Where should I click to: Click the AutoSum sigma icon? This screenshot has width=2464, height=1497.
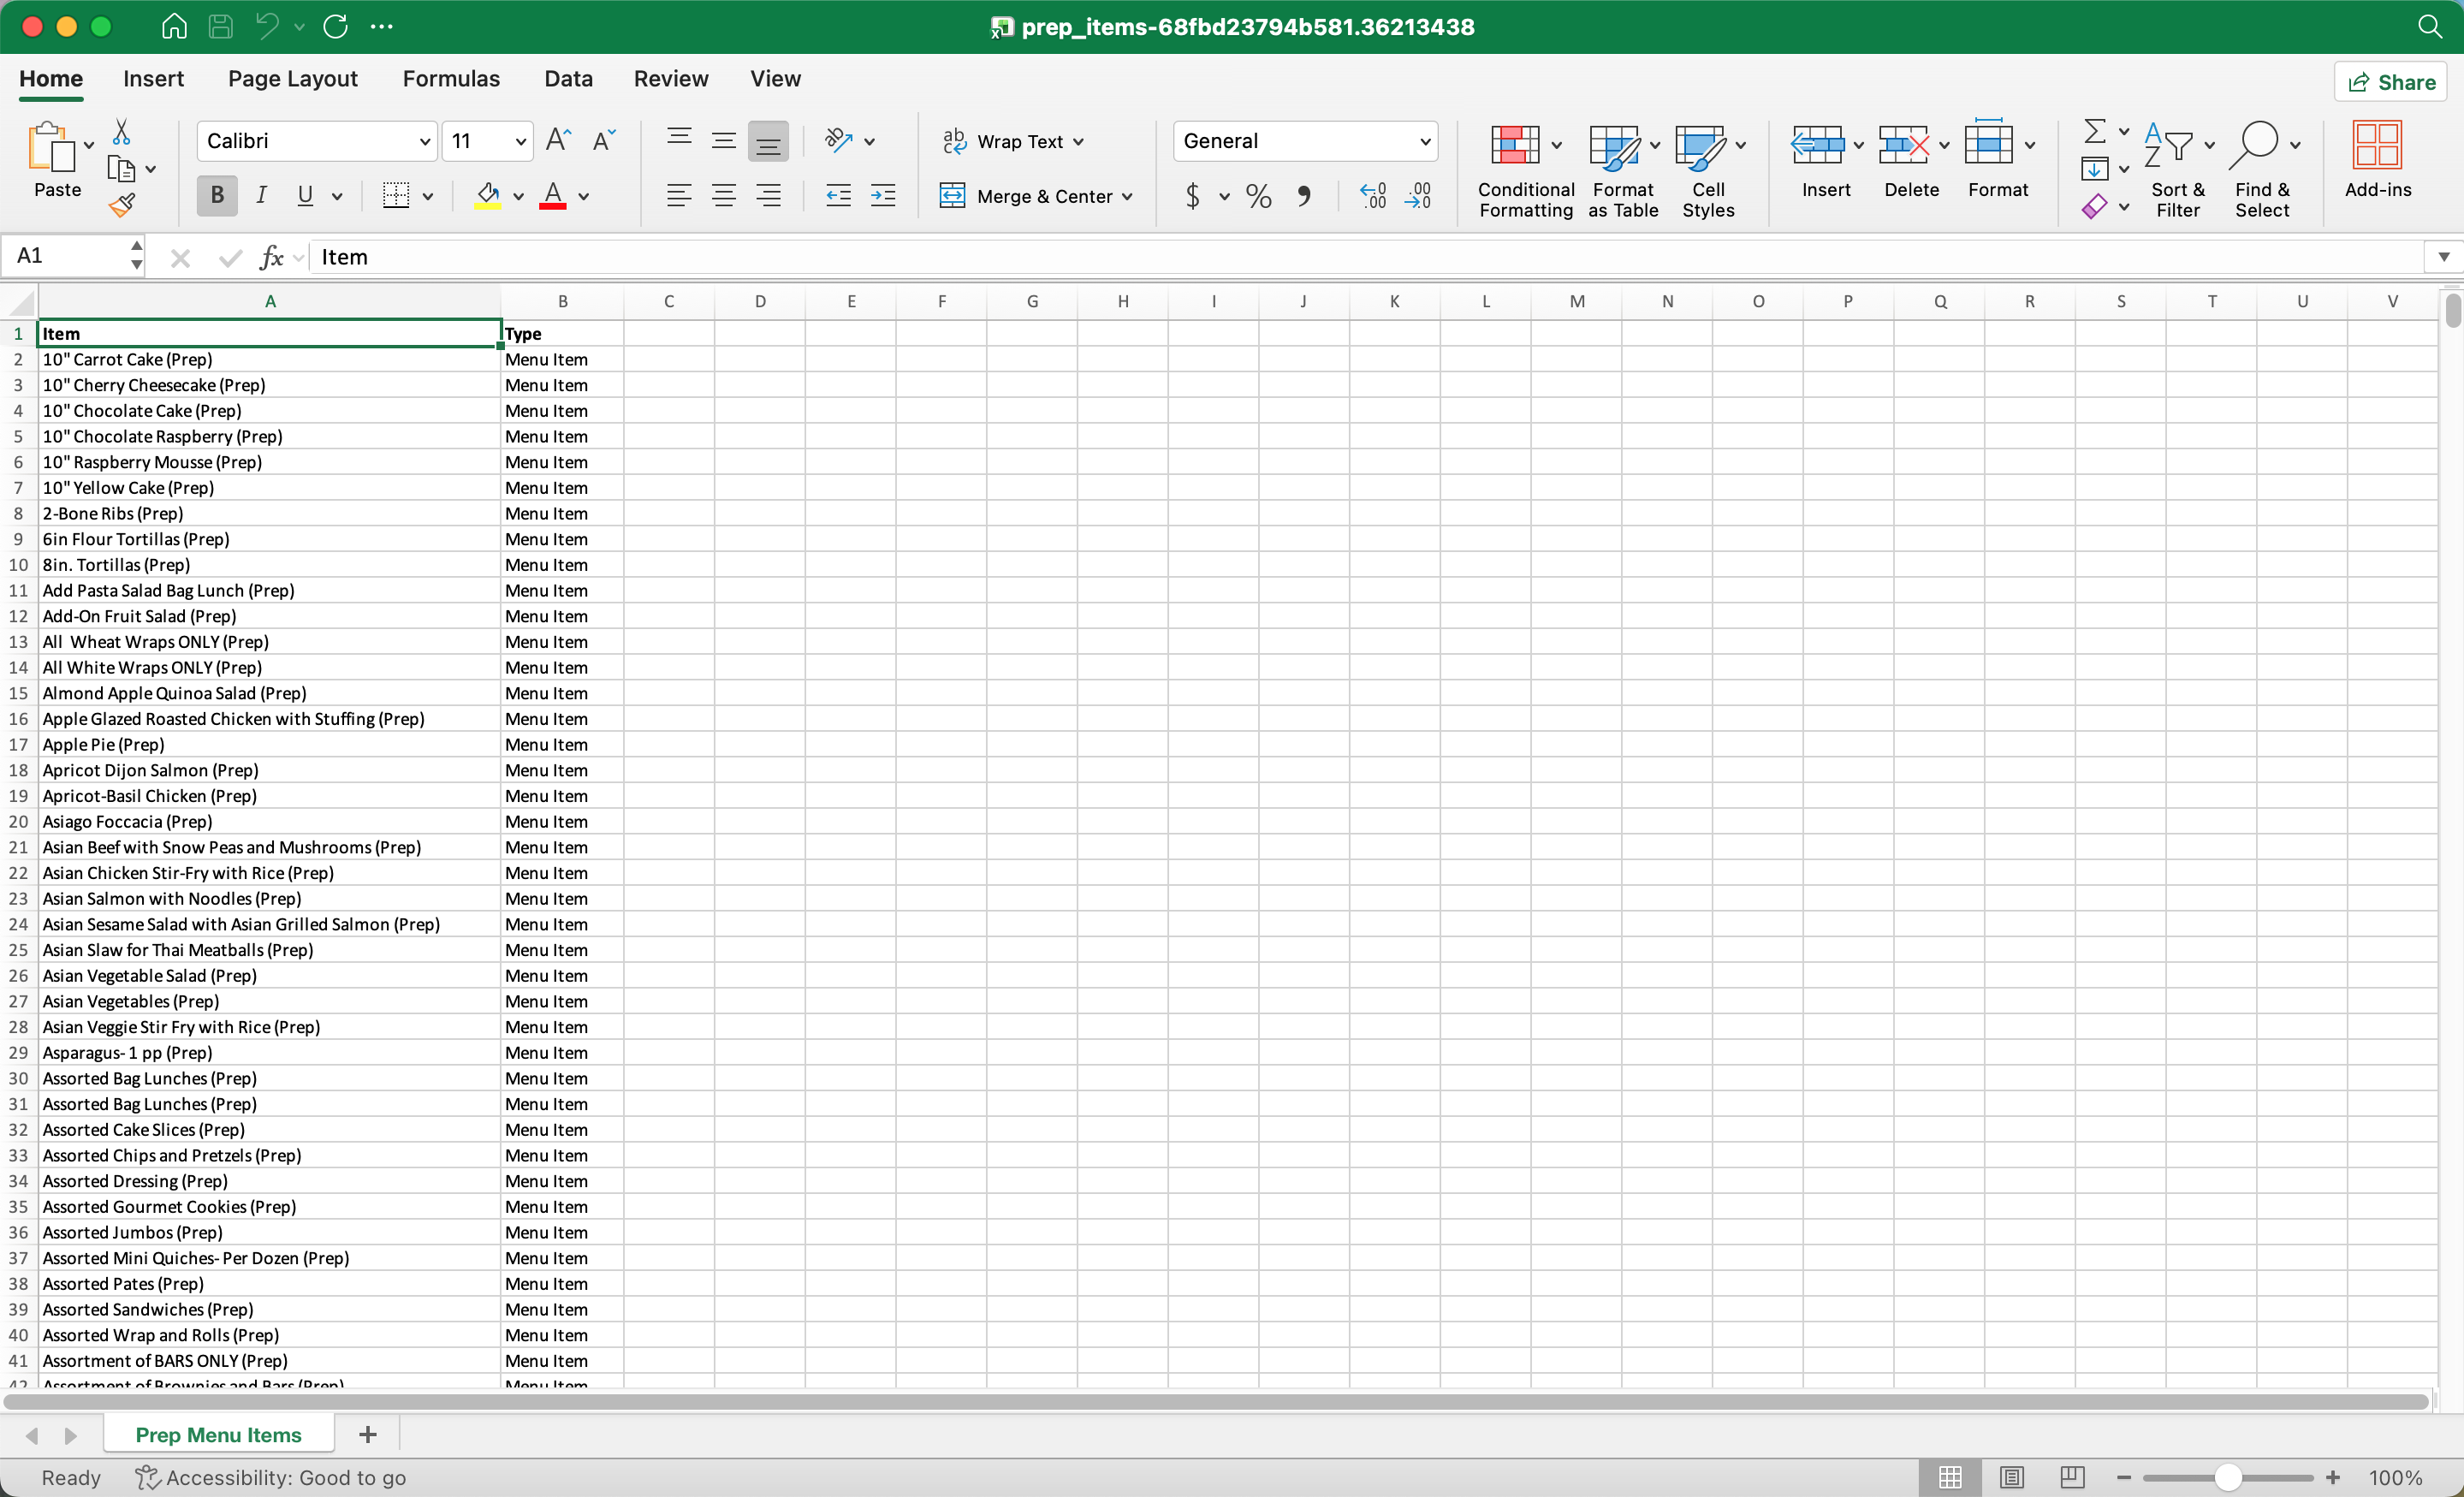pos(2094,132)
